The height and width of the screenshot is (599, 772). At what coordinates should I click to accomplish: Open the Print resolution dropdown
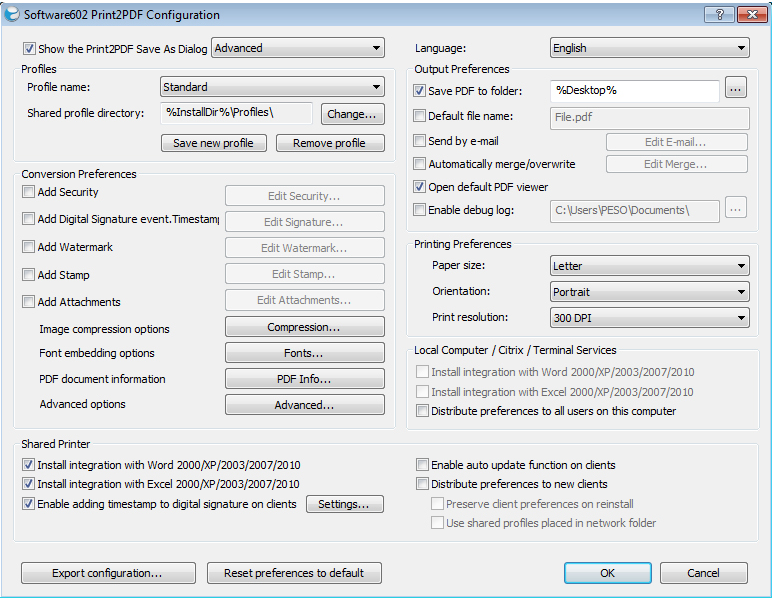(x=649, y=318)
